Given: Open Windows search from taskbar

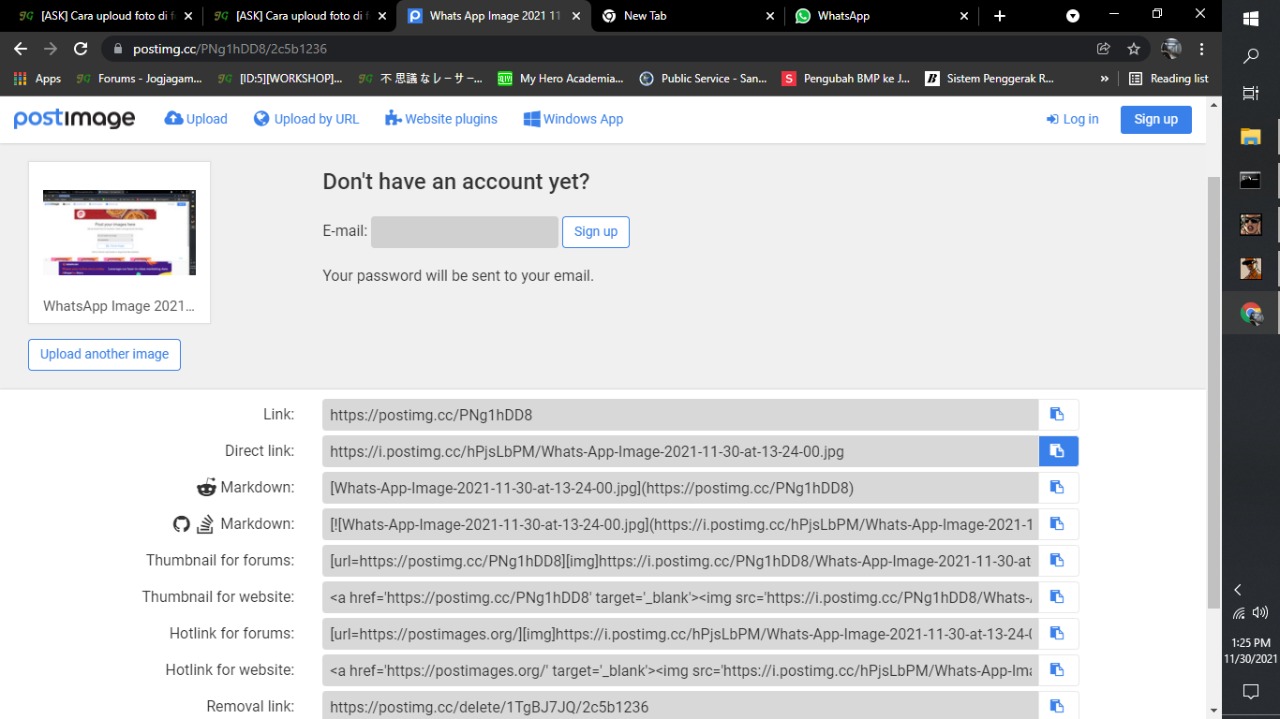Looking at the screenshot, I should pos(1250,57).
